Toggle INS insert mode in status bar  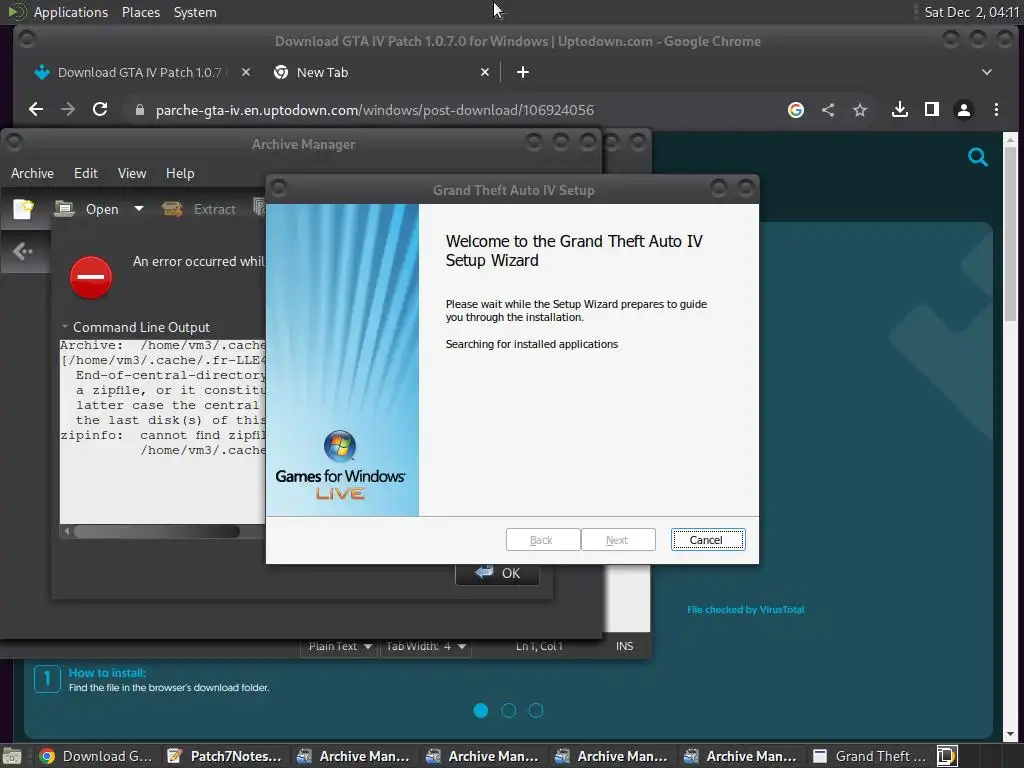coord(624,646)
